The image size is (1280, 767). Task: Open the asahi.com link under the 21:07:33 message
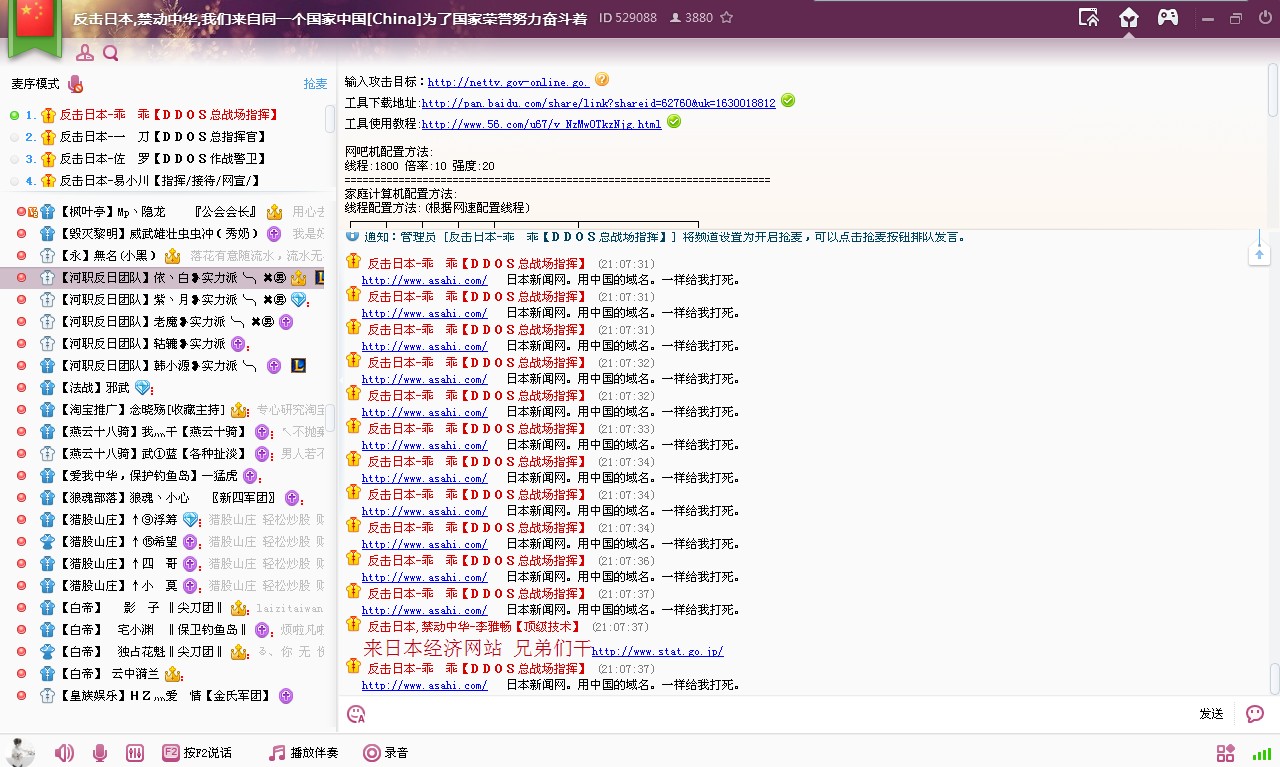424,445
